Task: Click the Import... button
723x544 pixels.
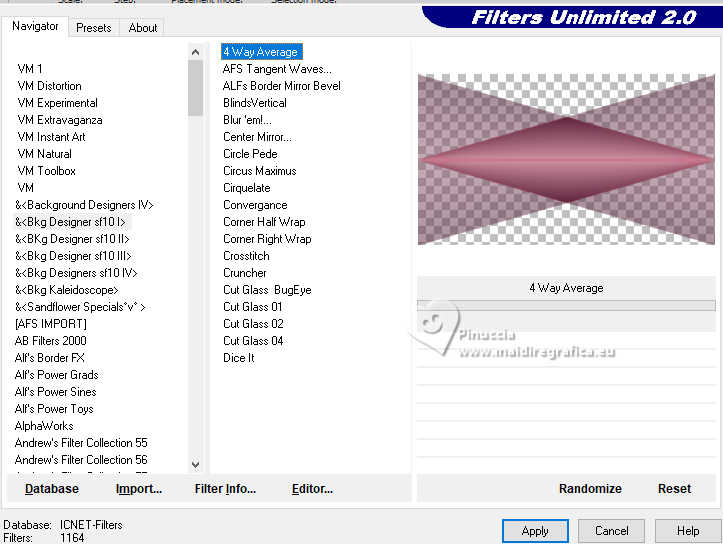Action: 139,489
